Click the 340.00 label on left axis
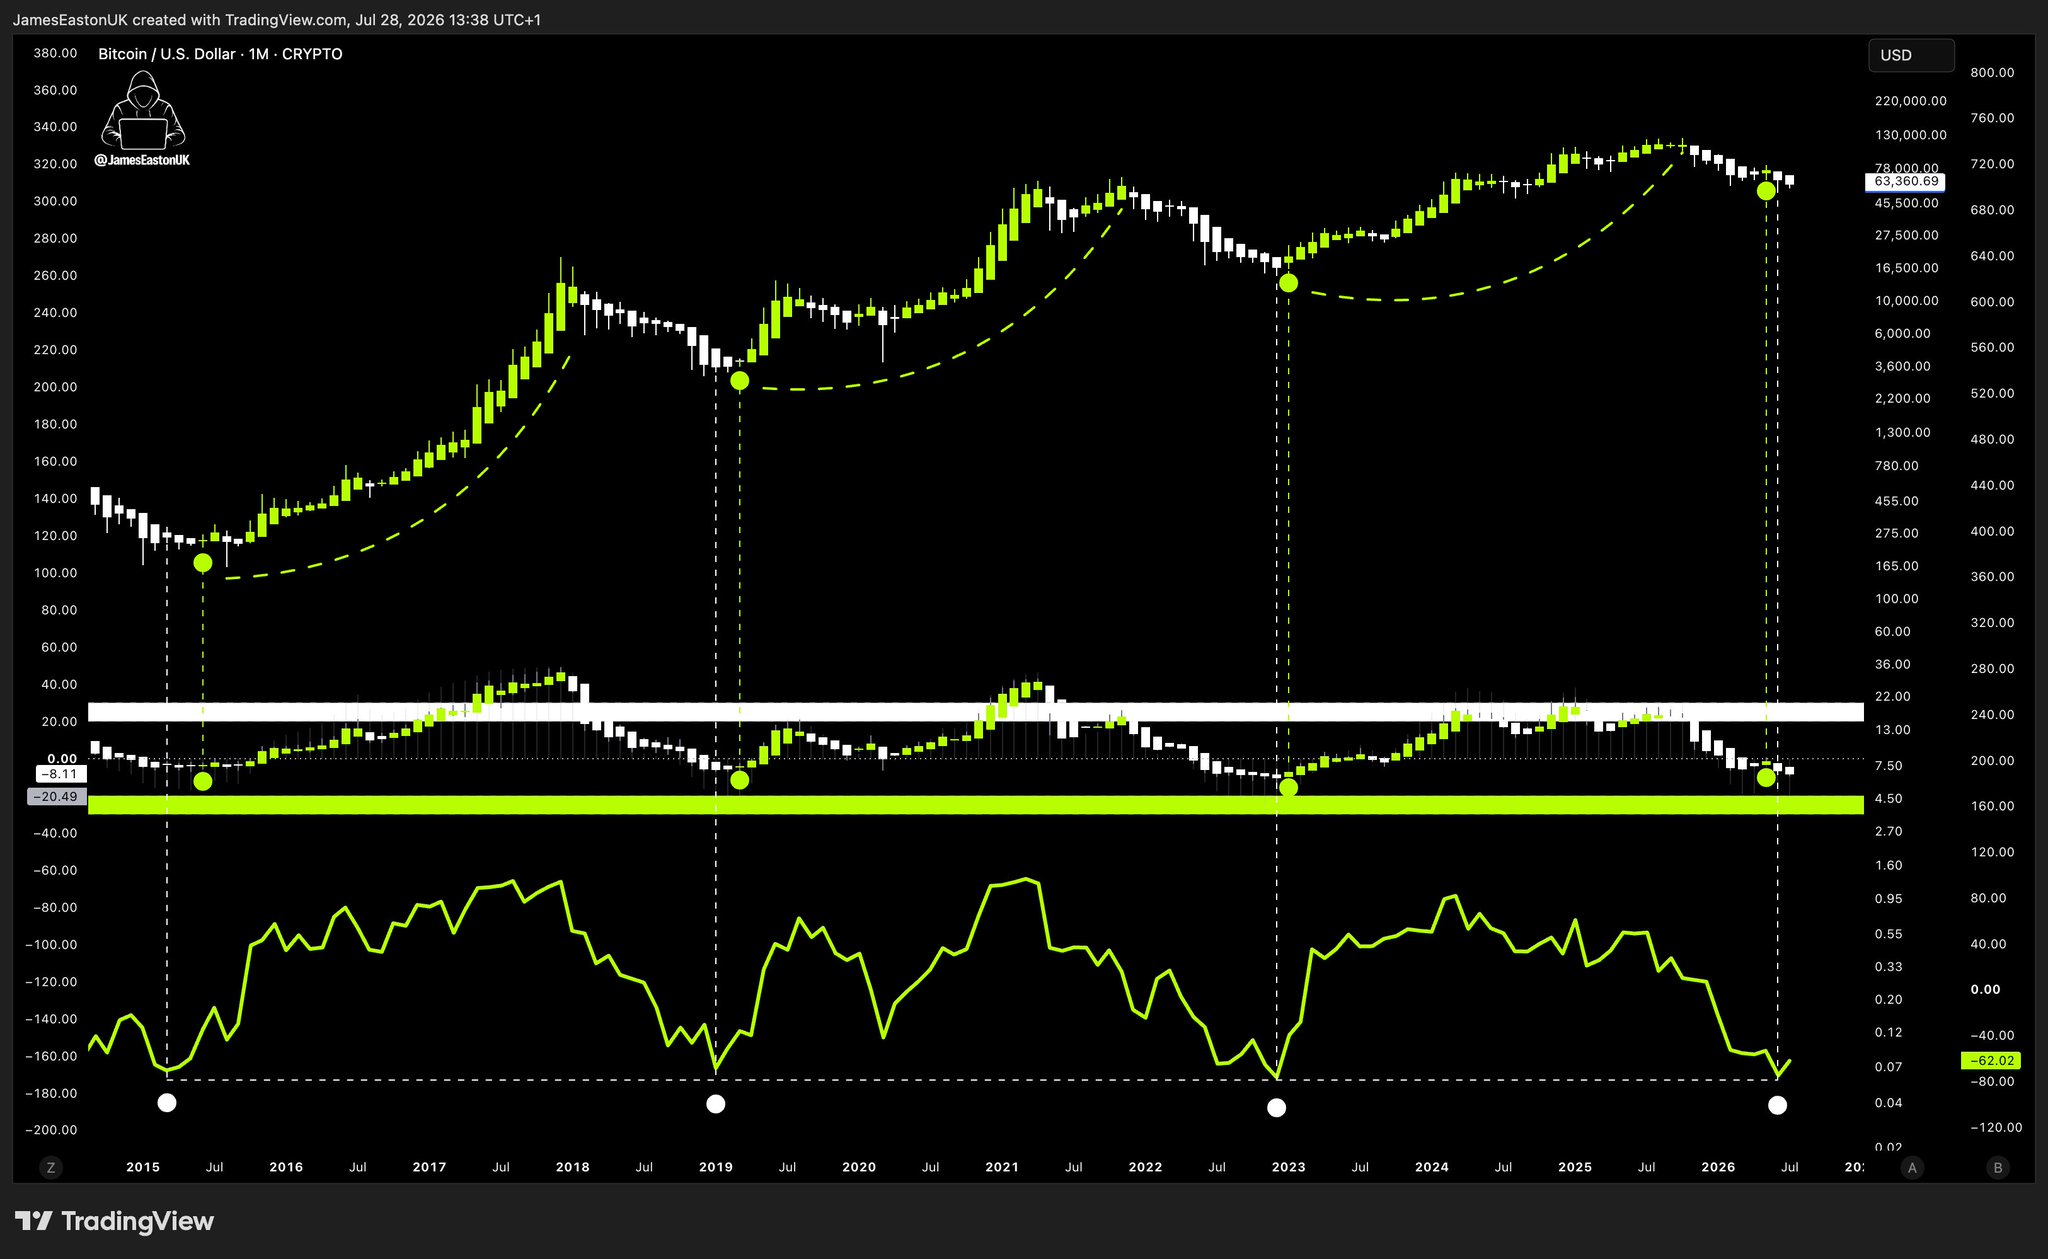The height and width of the screenshot is (1259, 2048). pyautogui.click(x=56, y=127)
